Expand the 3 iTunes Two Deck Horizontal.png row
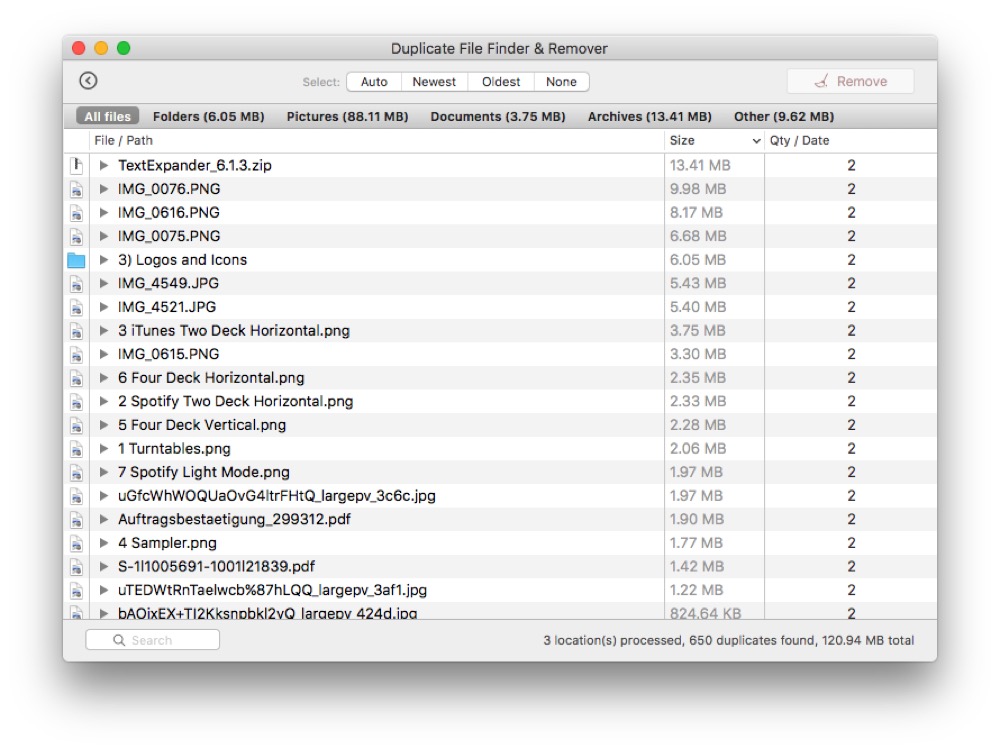 (104, 331)
